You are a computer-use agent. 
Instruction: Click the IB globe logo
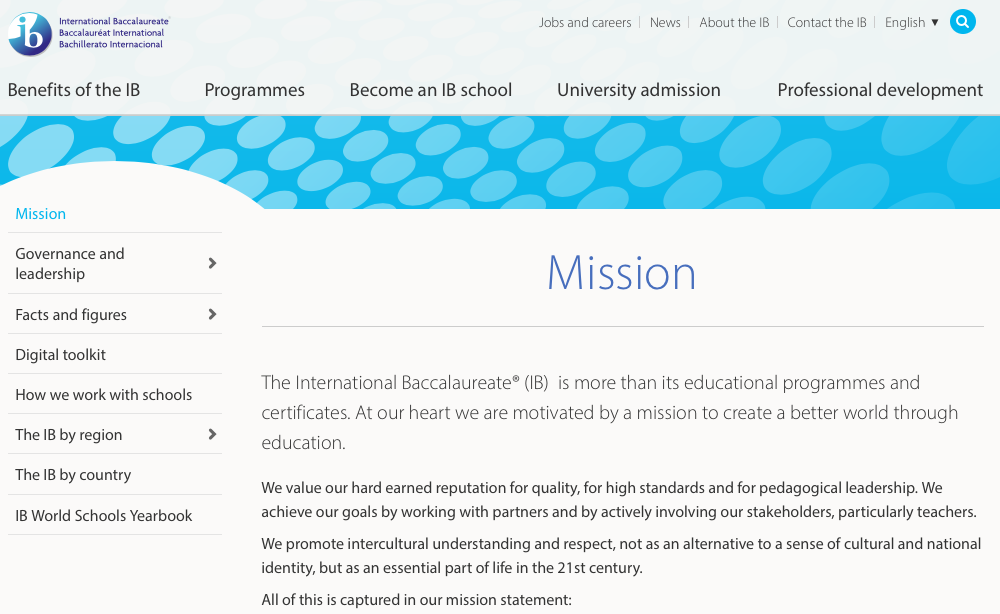tap(30, 34)
